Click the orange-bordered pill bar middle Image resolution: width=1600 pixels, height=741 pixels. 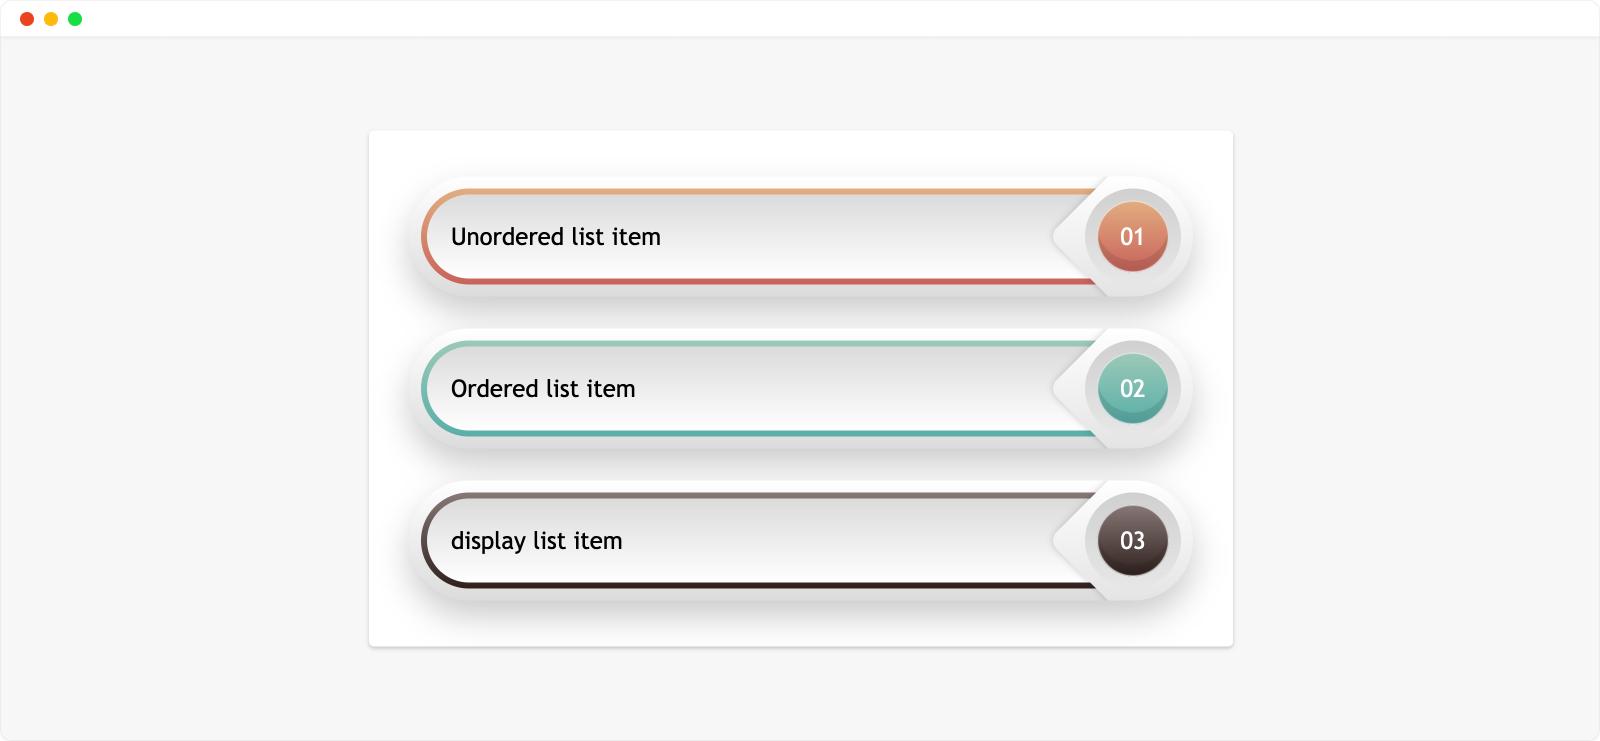click(x=760, y=237)
